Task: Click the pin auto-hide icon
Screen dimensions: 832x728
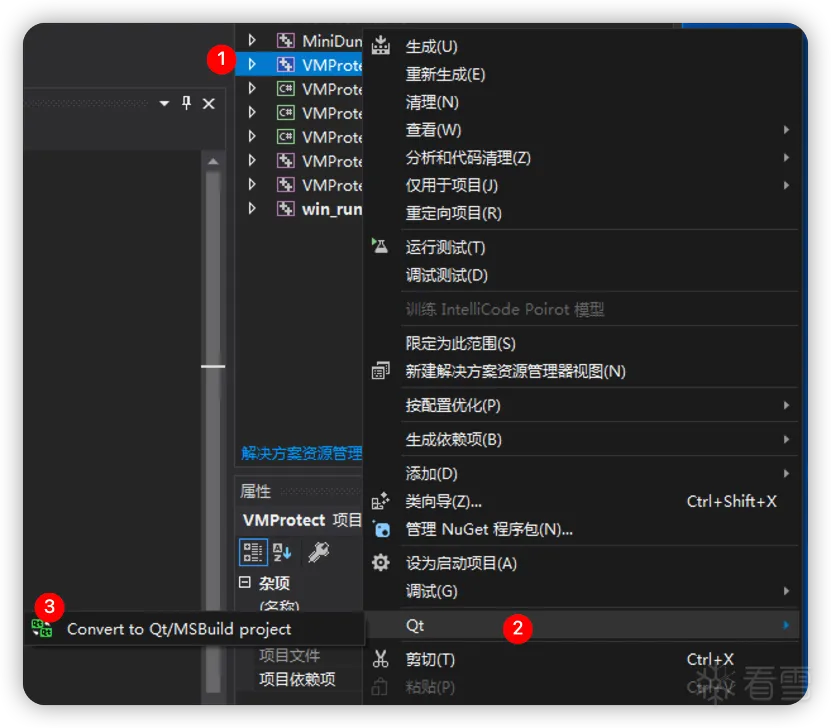Action: (186, 103)
